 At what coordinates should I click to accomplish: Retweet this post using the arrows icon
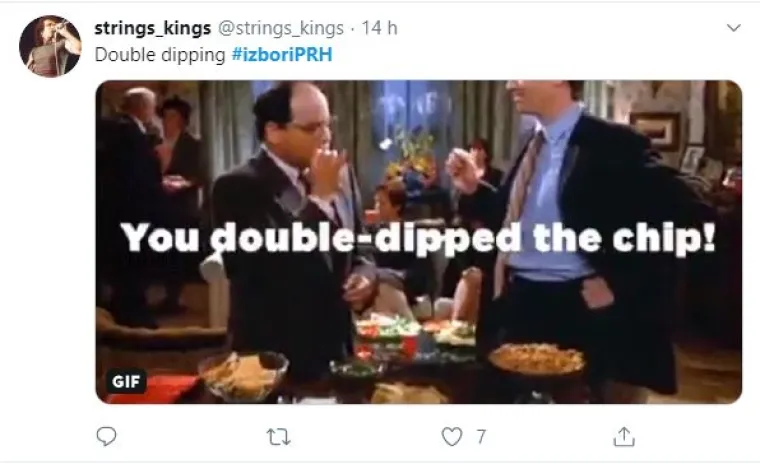click(279, 437)
